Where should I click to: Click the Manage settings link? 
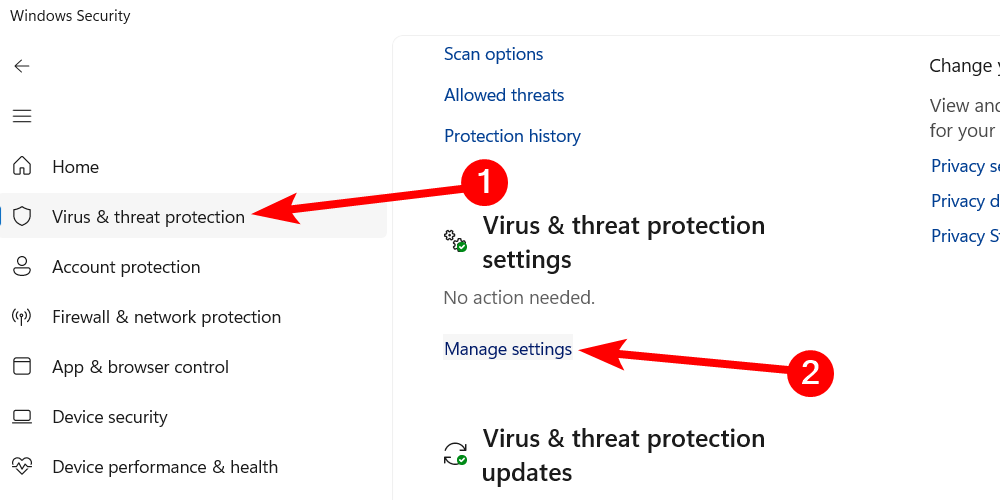pos(508,349)
